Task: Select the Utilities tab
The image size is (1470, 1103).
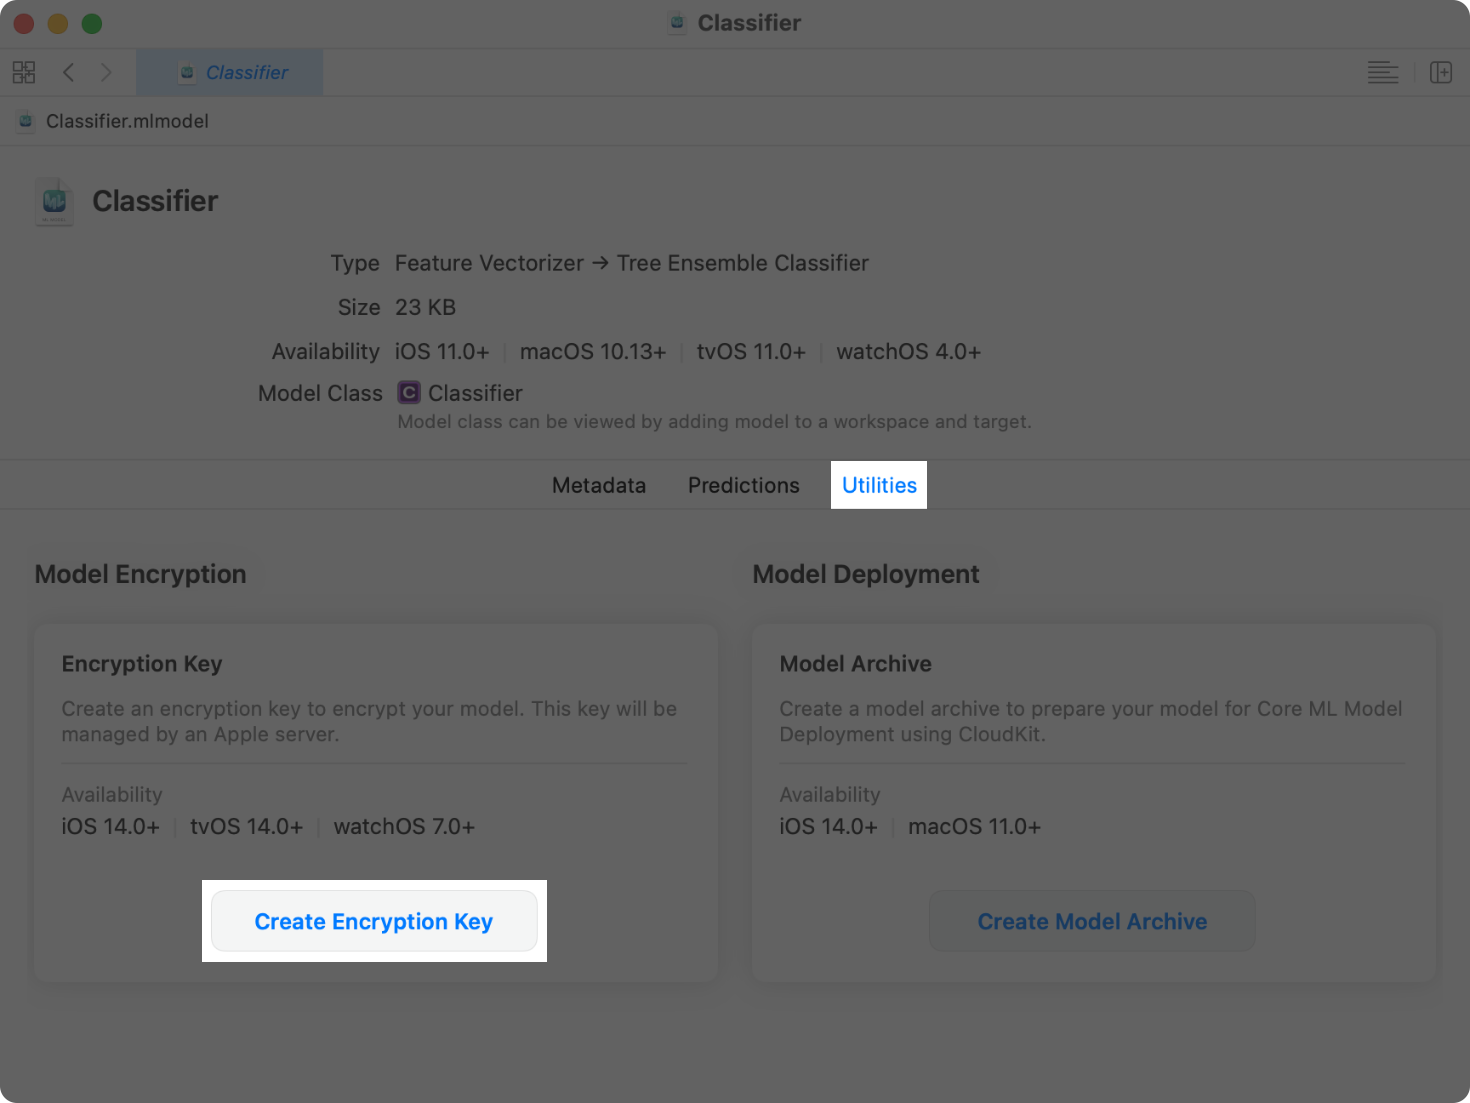Action: coord(878,485)
